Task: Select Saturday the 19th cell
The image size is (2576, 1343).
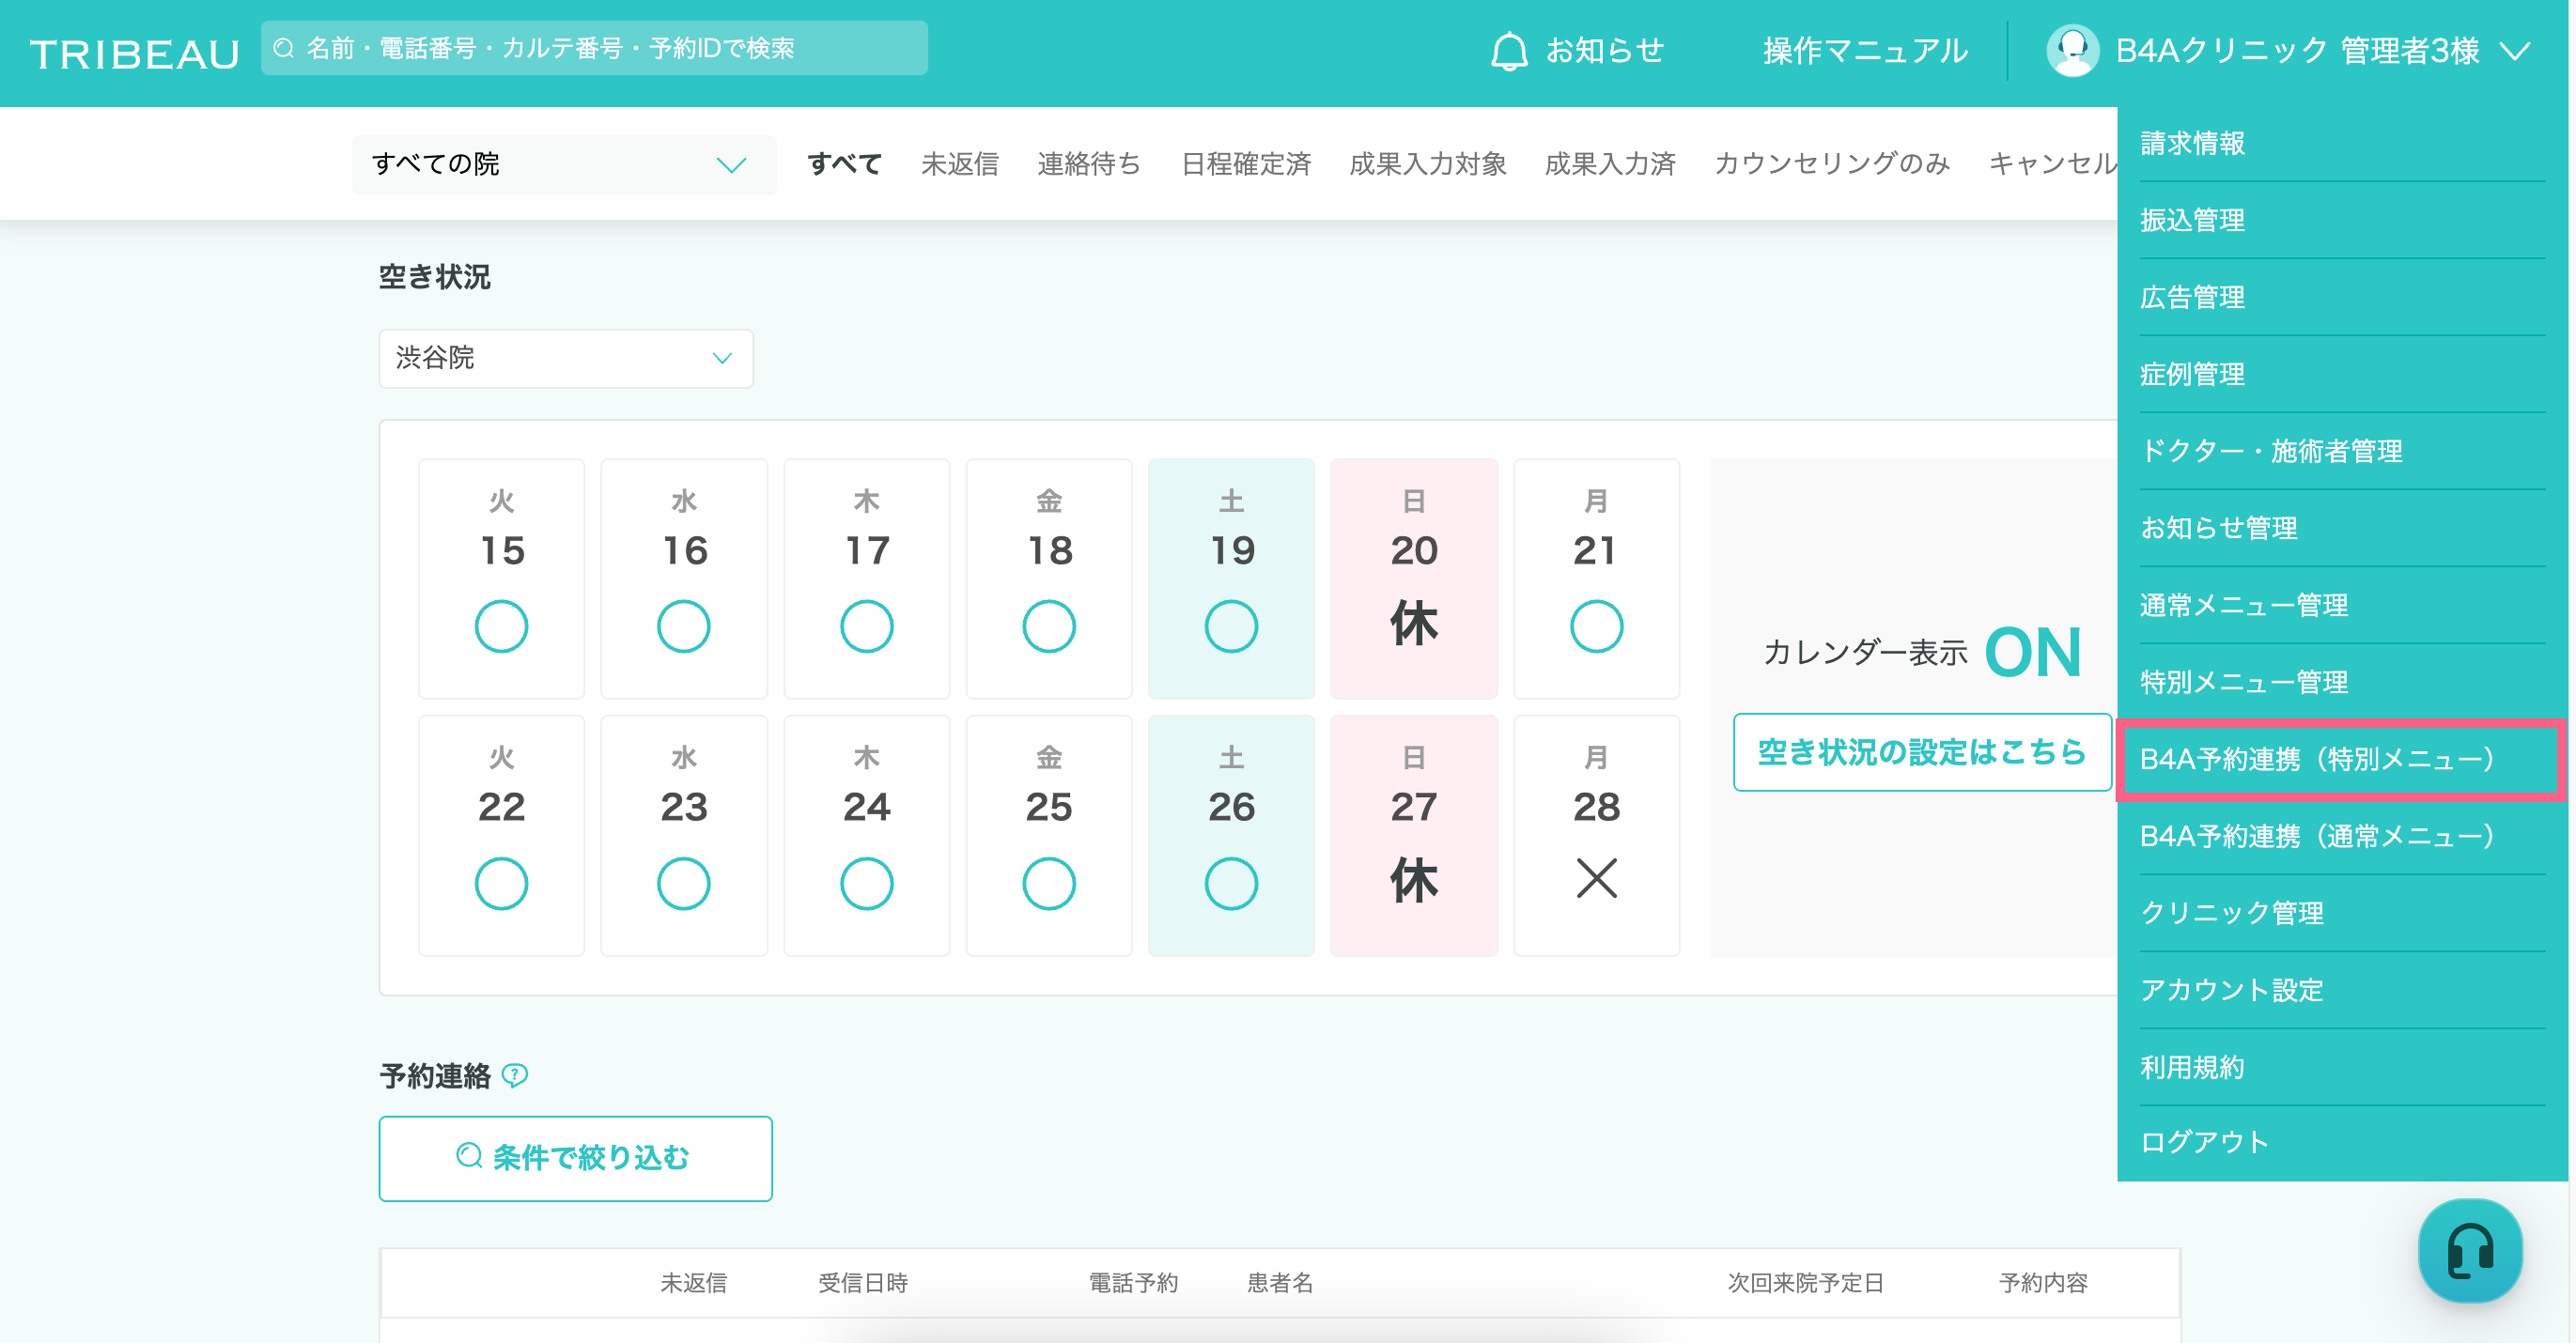Action: click(x=1231, y=578)
